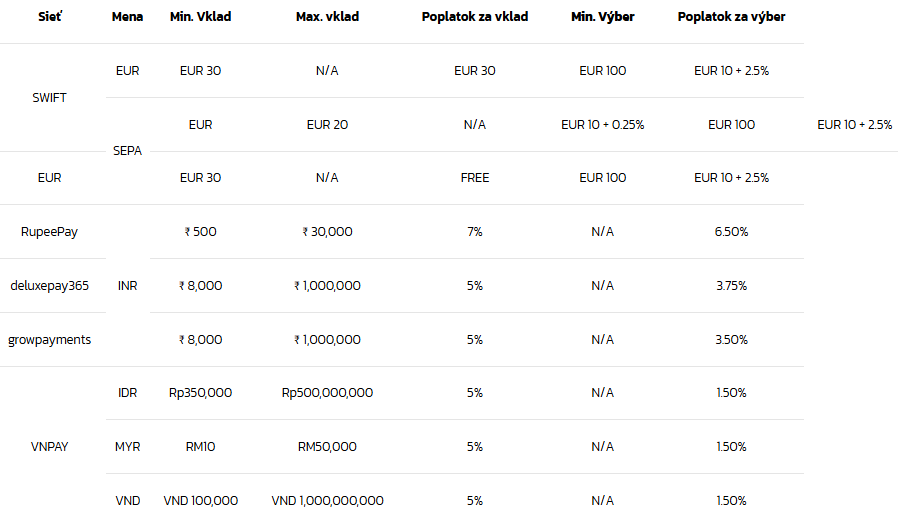The width and height of the screenshot is (898, 519).
Task: Click the Rp500,000,000 max deposit cell
Action: [327, 393]
